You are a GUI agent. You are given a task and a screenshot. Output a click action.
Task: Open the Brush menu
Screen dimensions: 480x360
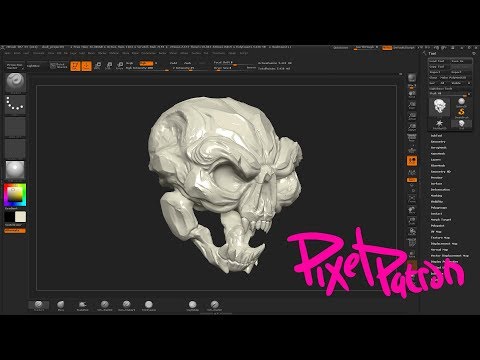(17, 53)
